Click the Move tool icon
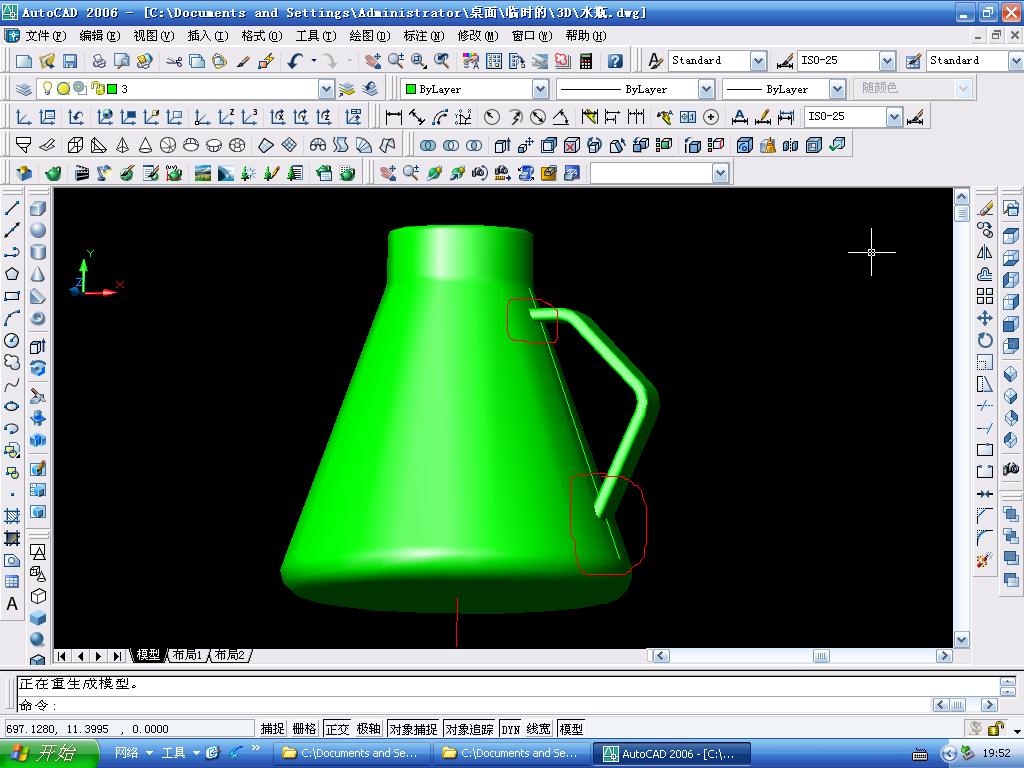 tap(985, 318)
